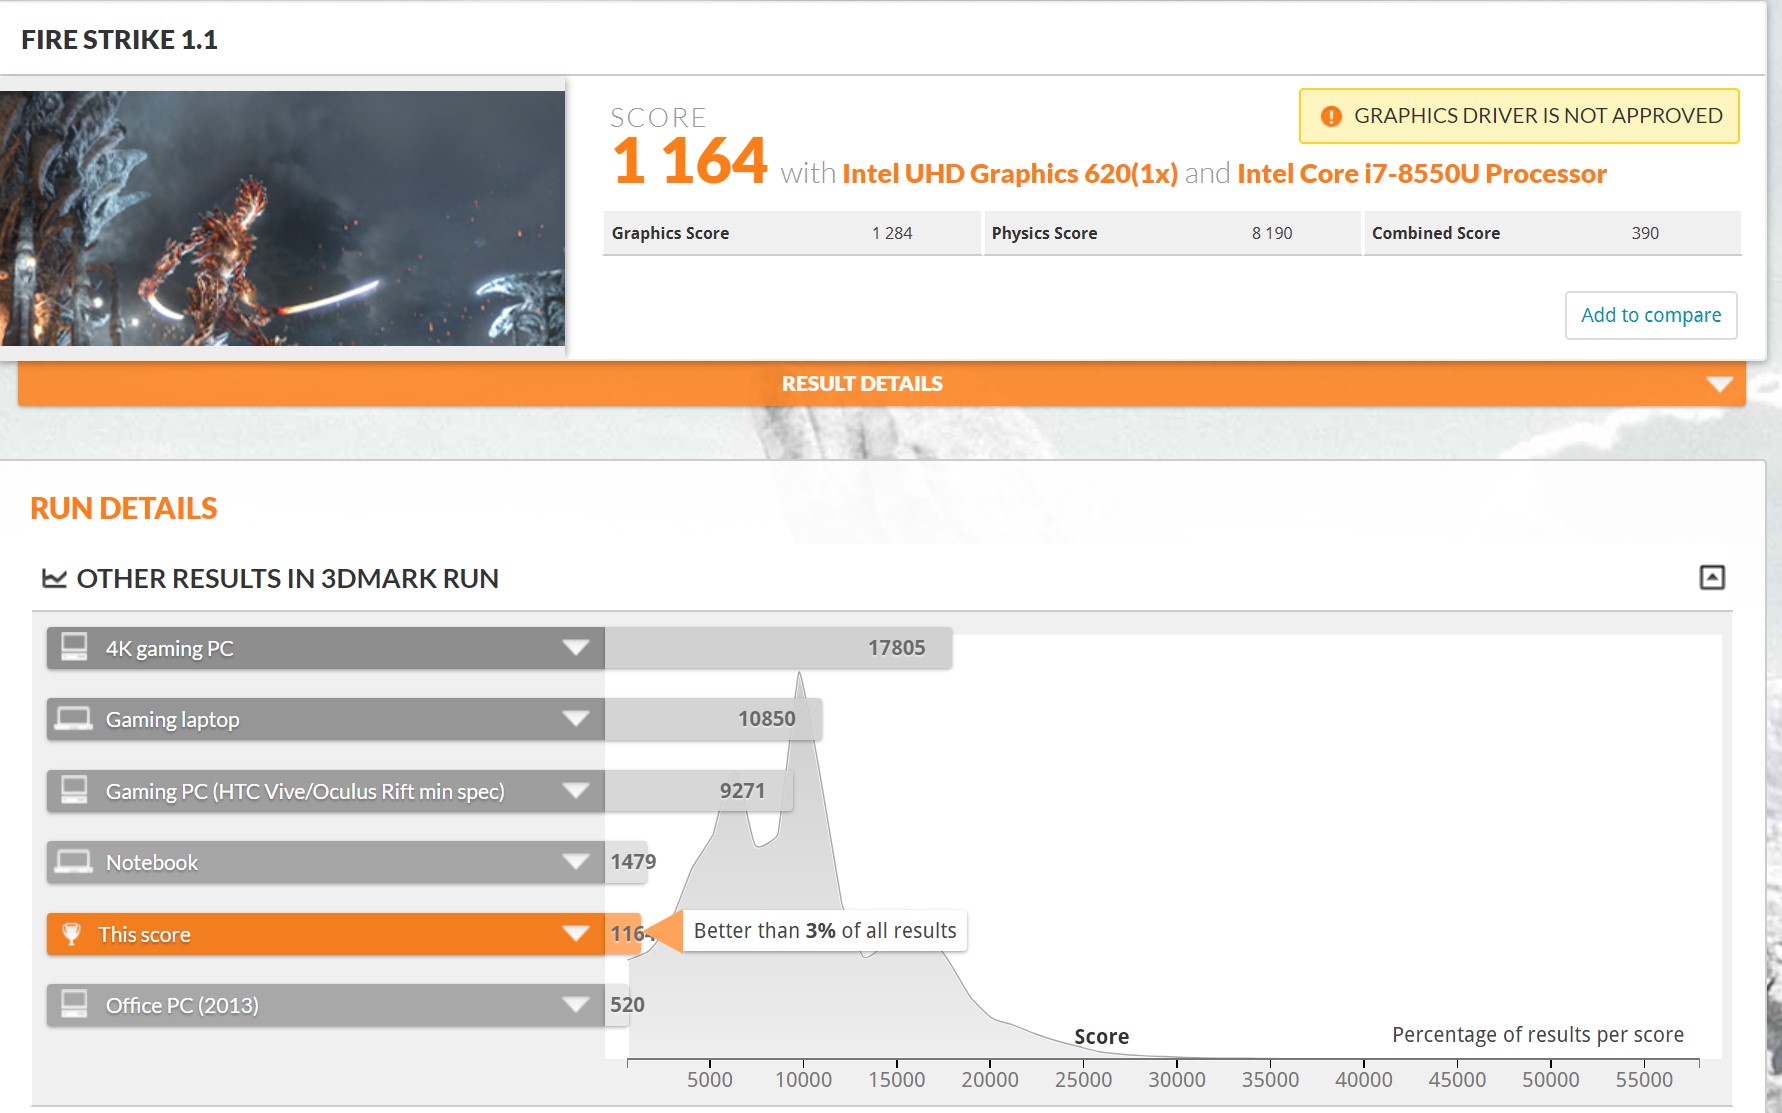Expand the 4K gaming PC dropdown arrow

pyautogui.click(x=576, y=647)
